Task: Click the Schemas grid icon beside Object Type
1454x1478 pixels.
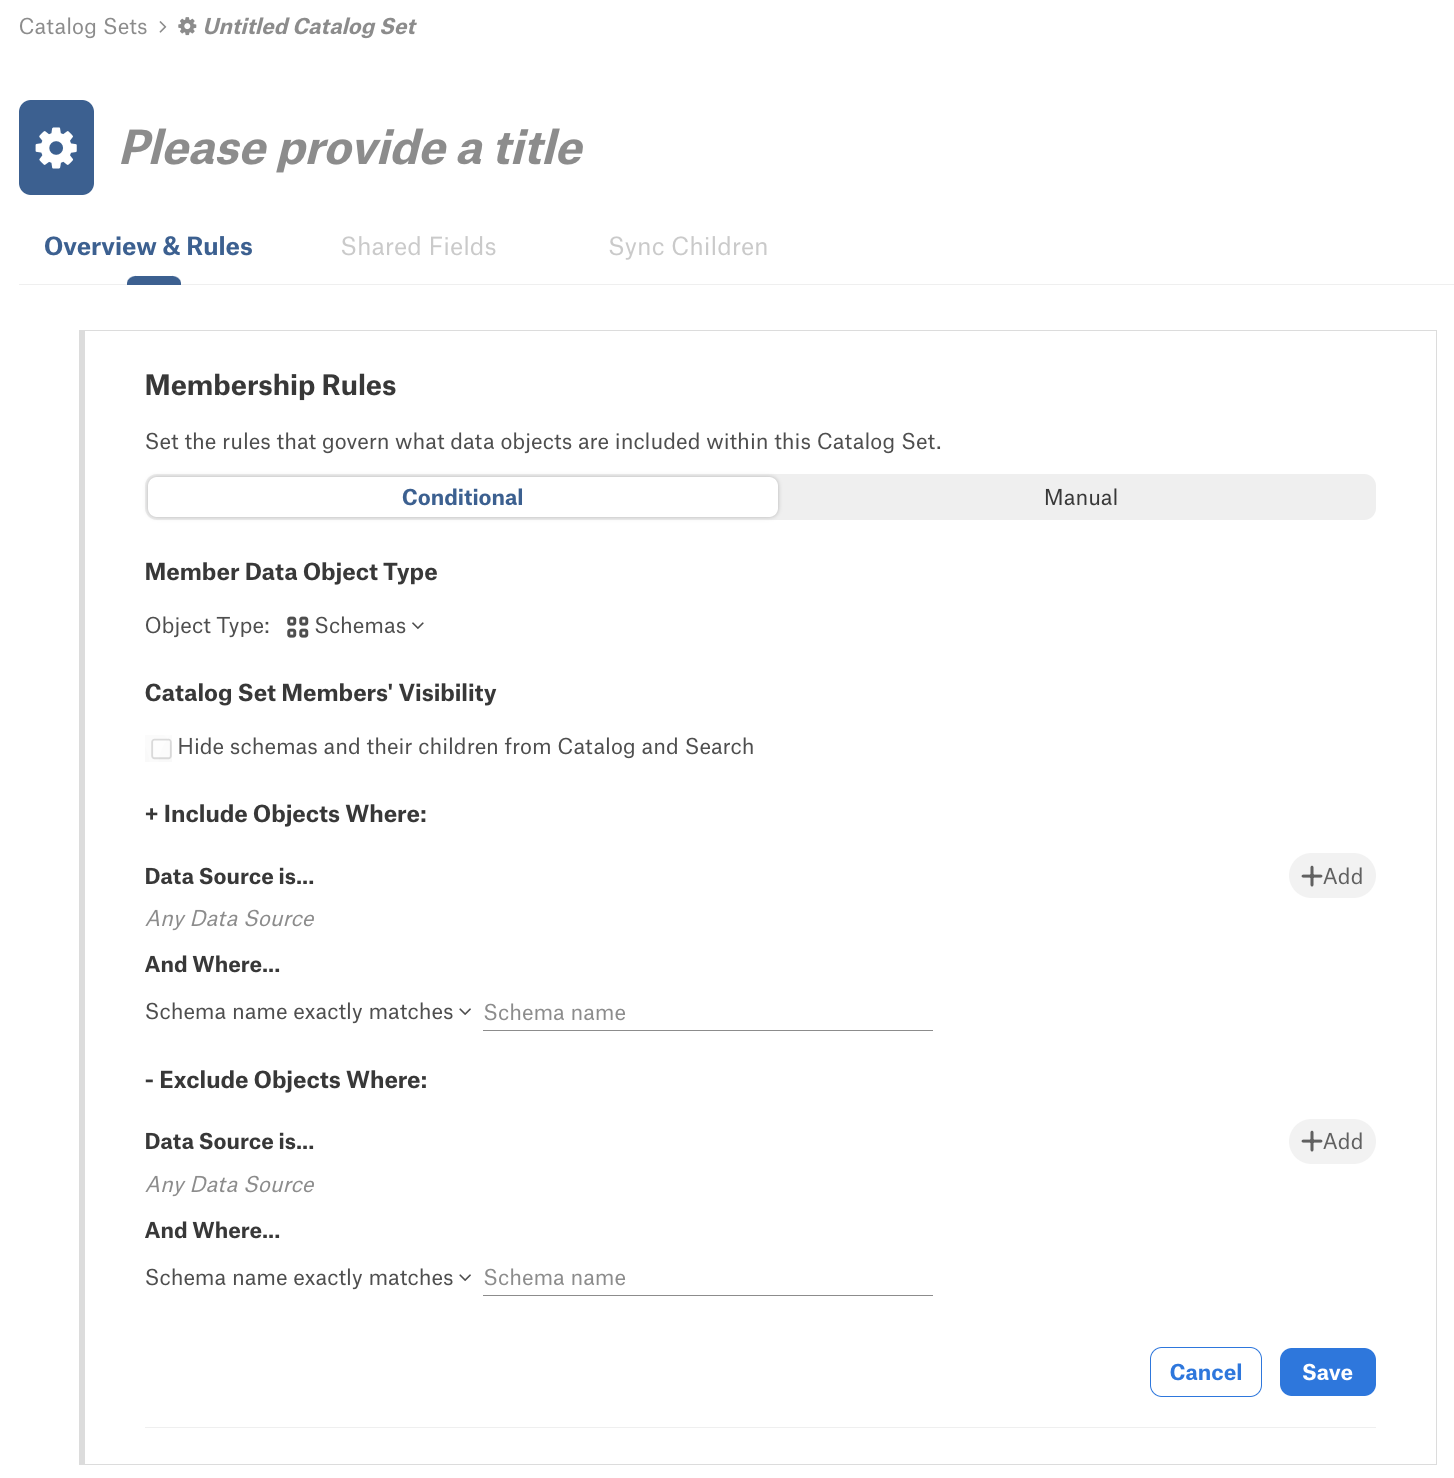Action: [x=297, y=627]
